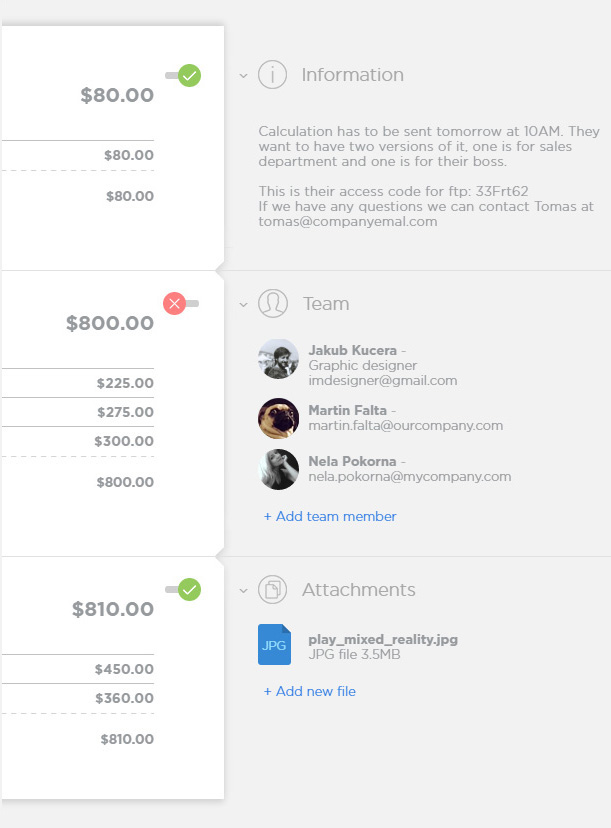Click Jakub Kucera's avatar photo
The height and width of the screenshot is (828, 611).
pyautogui.click(x=278, y=359)
